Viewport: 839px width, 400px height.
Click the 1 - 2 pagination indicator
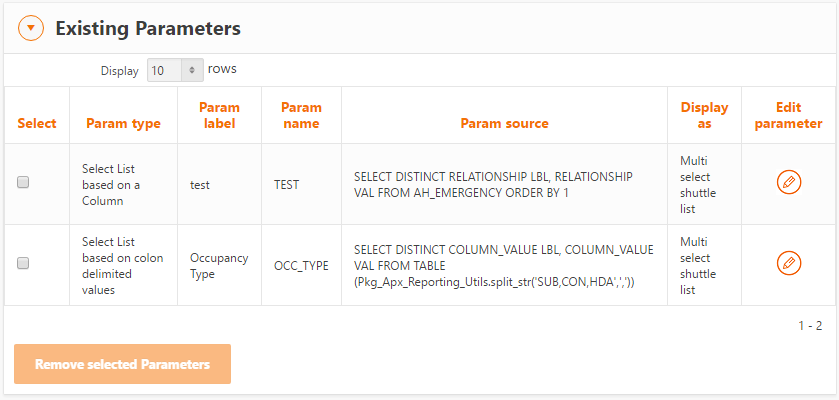(809, 326)
